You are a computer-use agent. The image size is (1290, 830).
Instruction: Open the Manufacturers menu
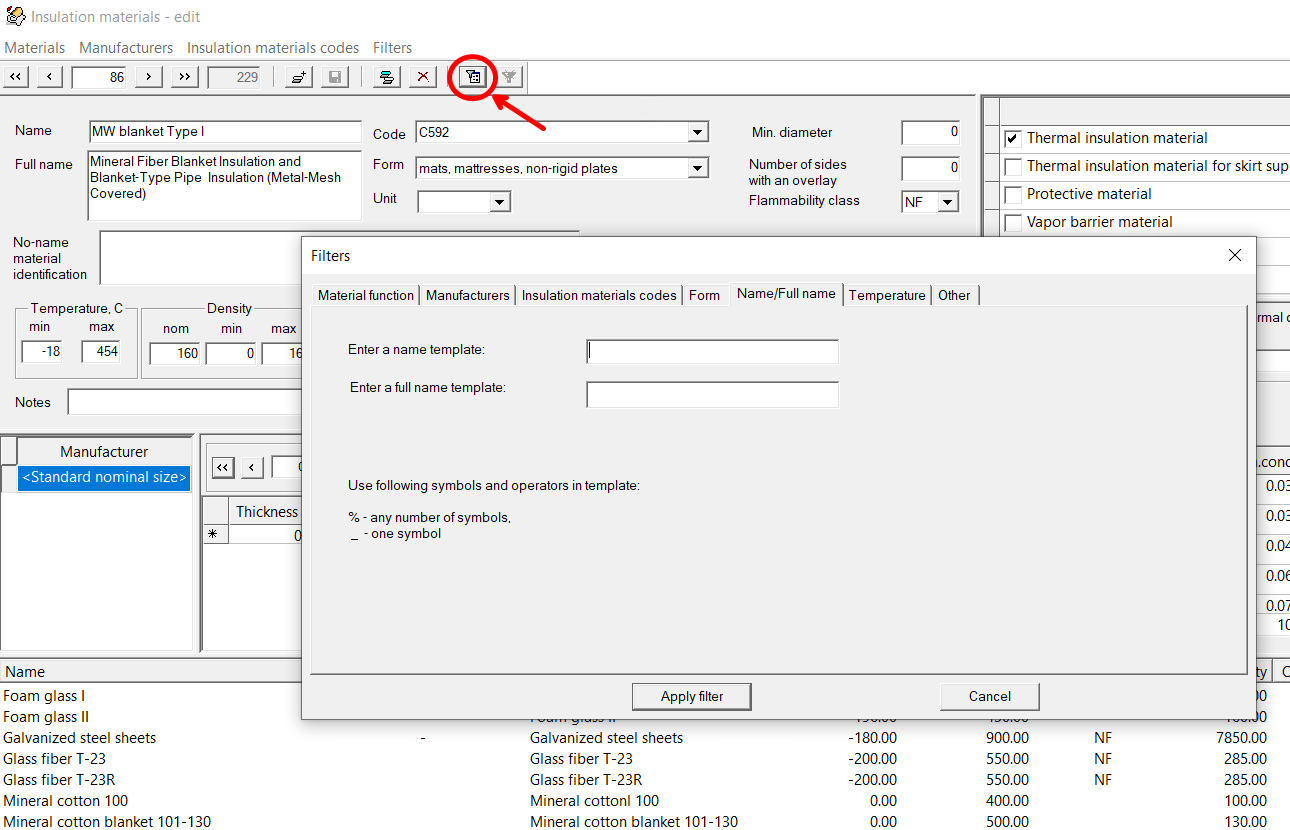(126, 48)
